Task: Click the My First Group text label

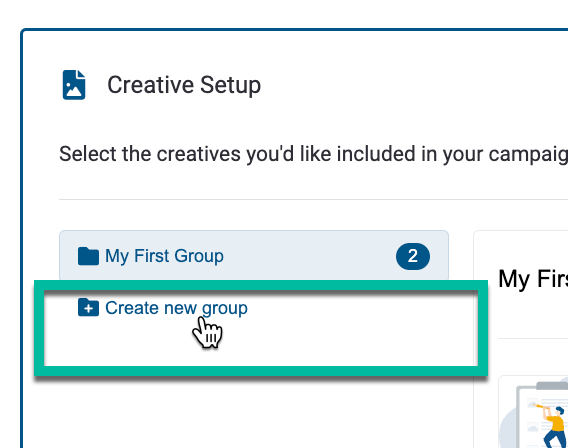Action: coord(164,256)
